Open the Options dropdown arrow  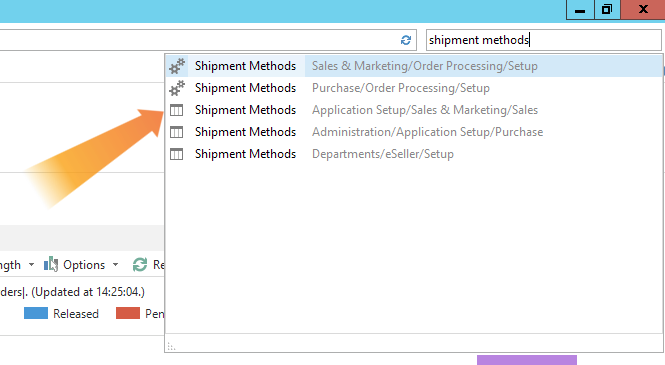[115, 265]
